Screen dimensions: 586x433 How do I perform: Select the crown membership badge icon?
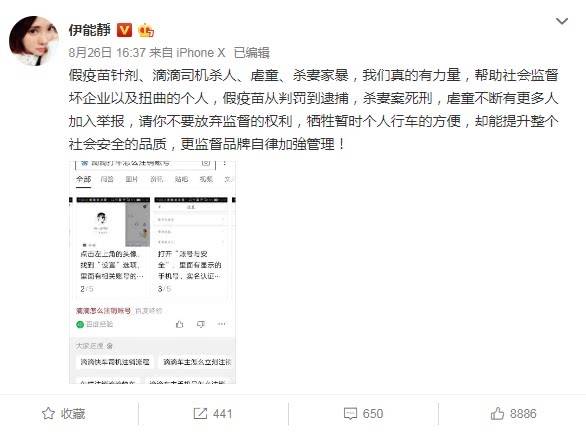[x=146, y=30]
